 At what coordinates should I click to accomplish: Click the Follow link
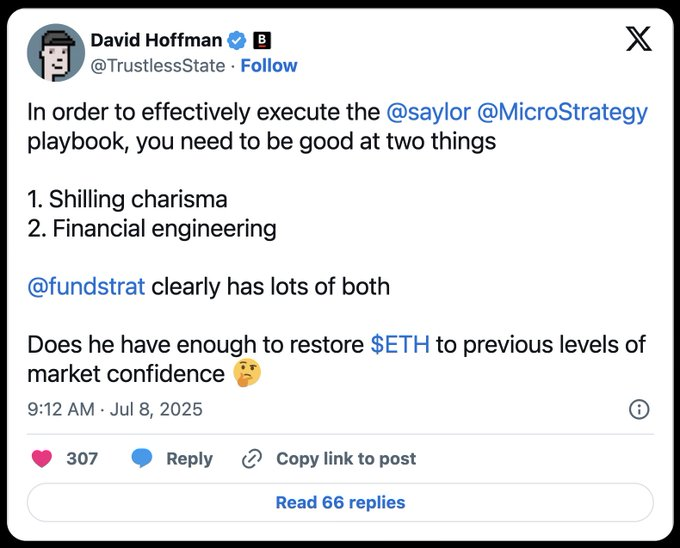(269, 66)
